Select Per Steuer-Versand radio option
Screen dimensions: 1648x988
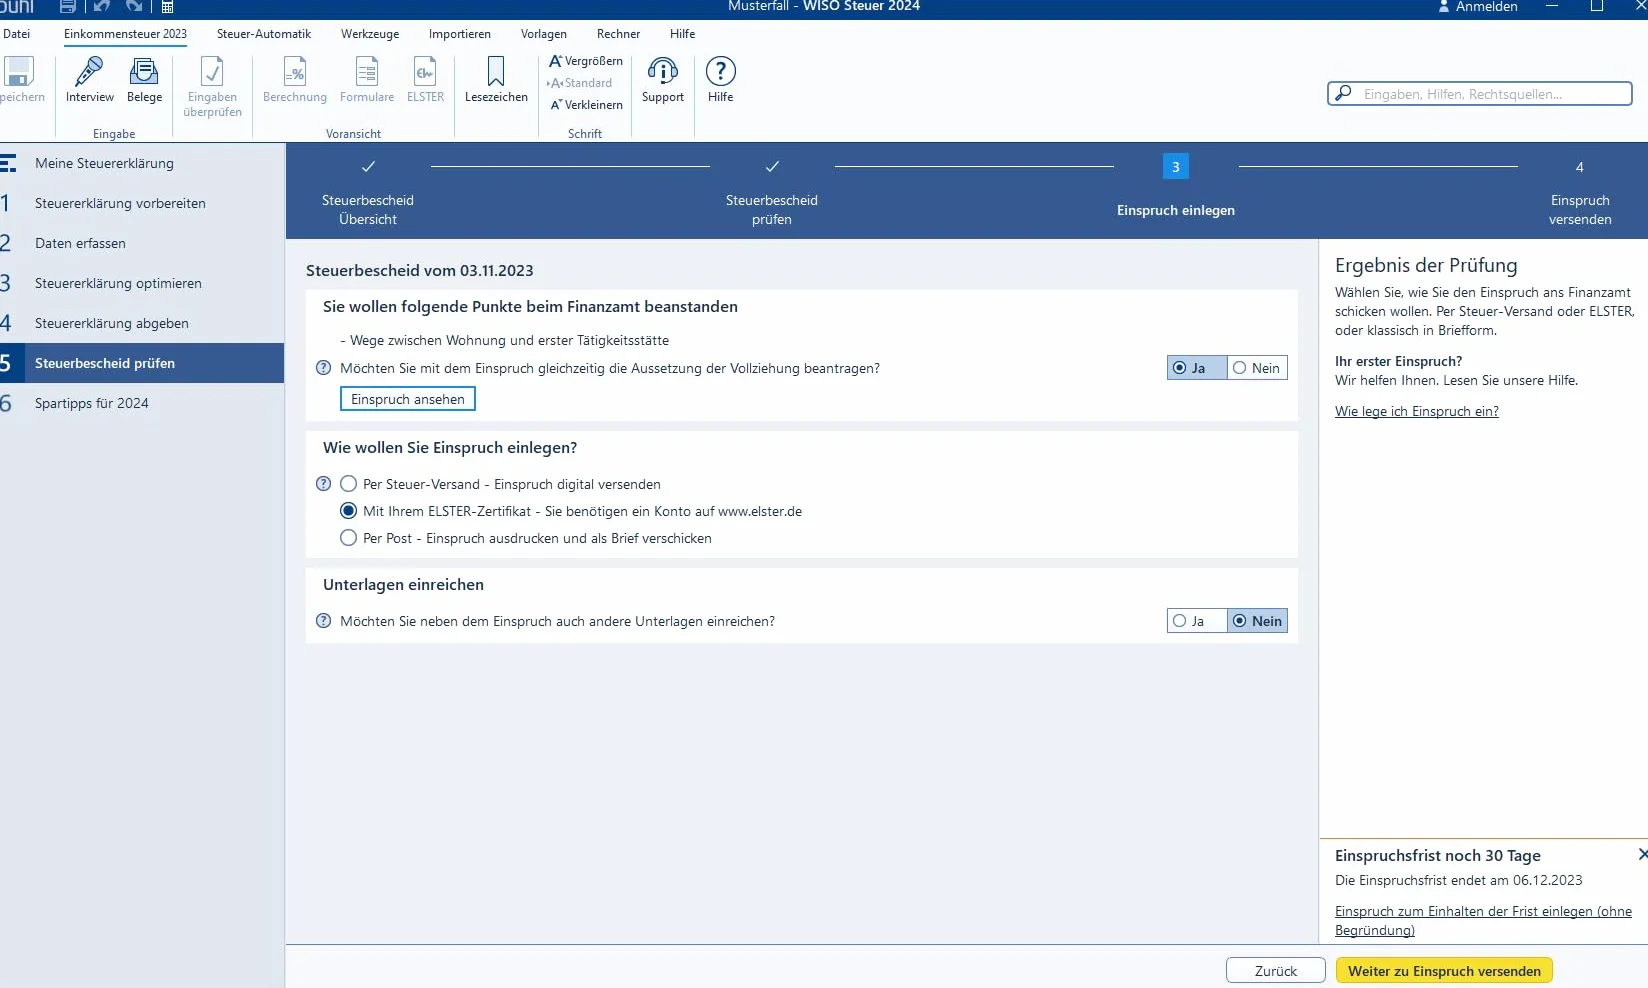pyautogui.click(x=348, y=484)
